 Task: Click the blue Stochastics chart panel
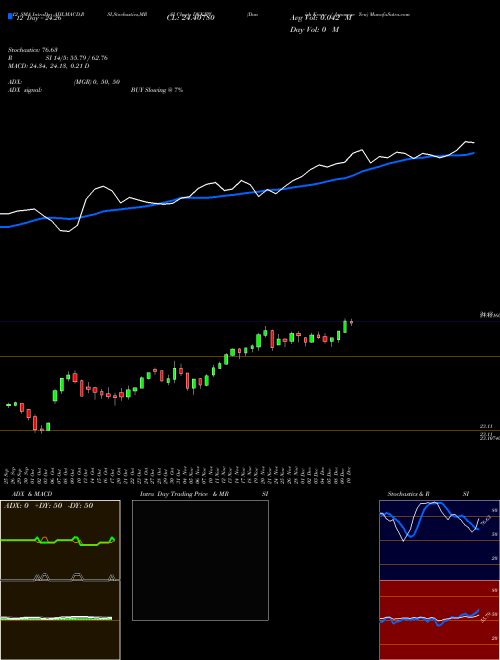coord(439,540)
